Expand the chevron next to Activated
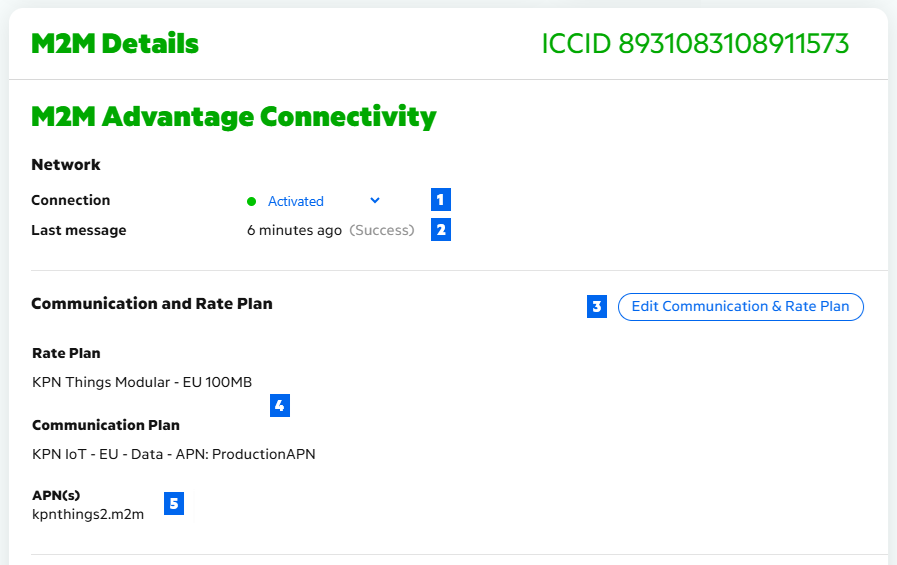This screenshot has width=897, height=565. pos(375,200)
